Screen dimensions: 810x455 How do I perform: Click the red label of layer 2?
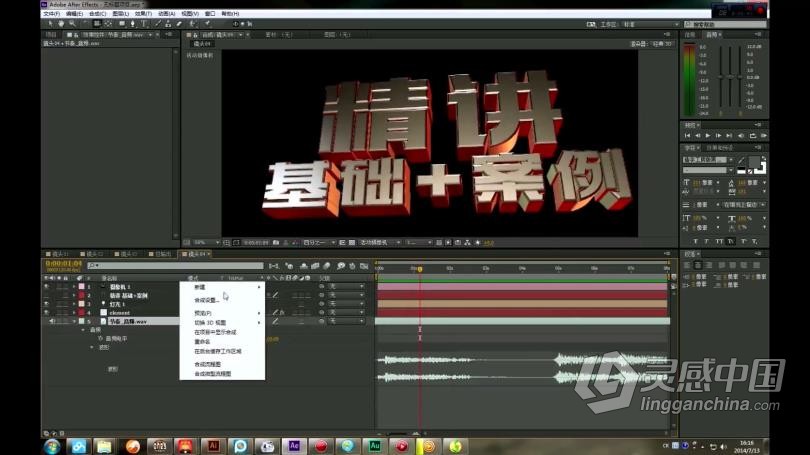[x=82, y=295]
